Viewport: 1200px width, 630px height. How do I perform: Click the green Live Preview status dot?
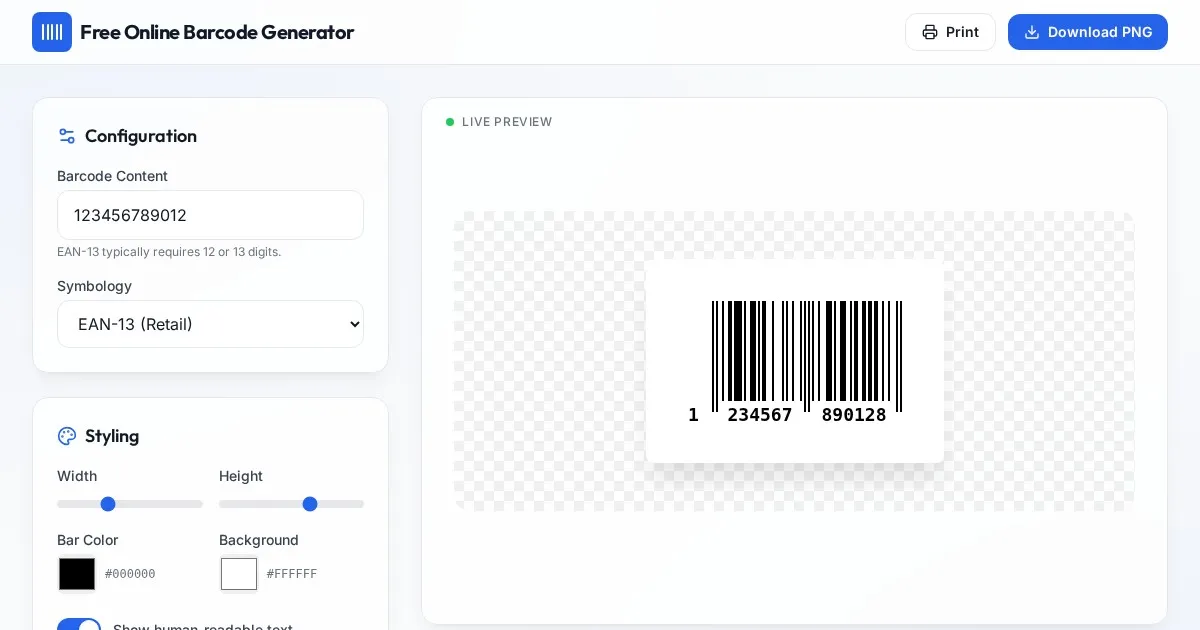tap(450, 122)
